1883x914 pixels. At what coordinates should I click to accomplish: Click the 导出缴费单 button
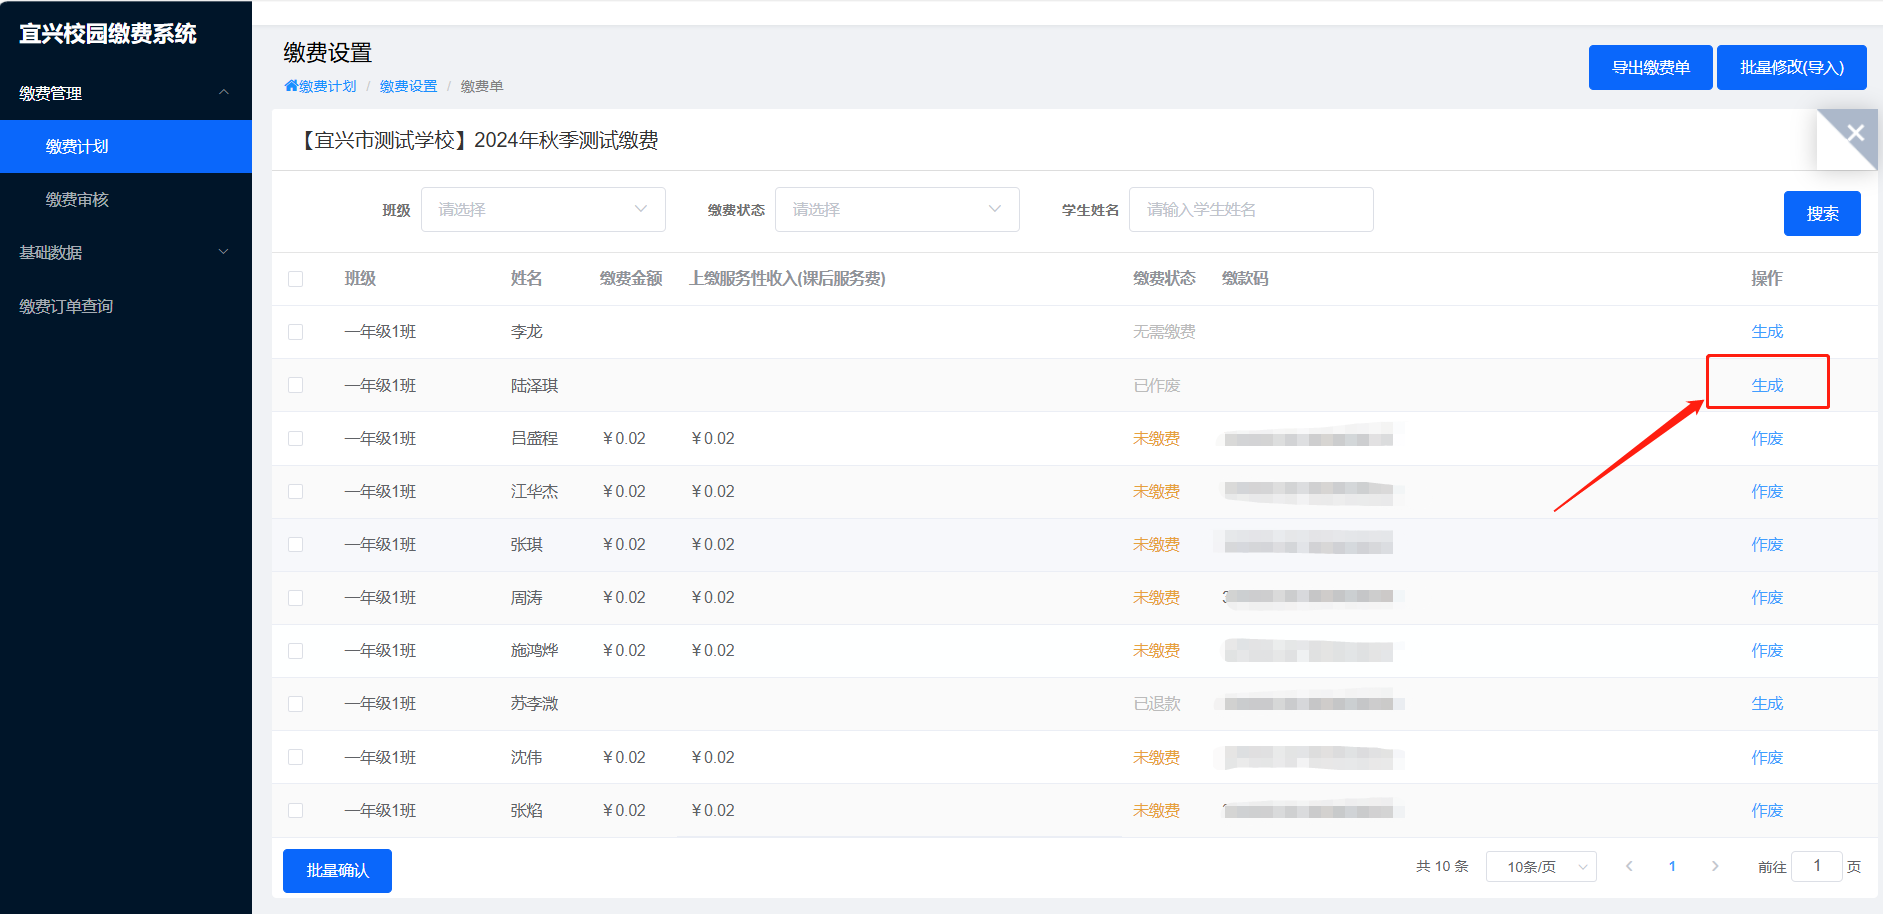coord(1650,67)
